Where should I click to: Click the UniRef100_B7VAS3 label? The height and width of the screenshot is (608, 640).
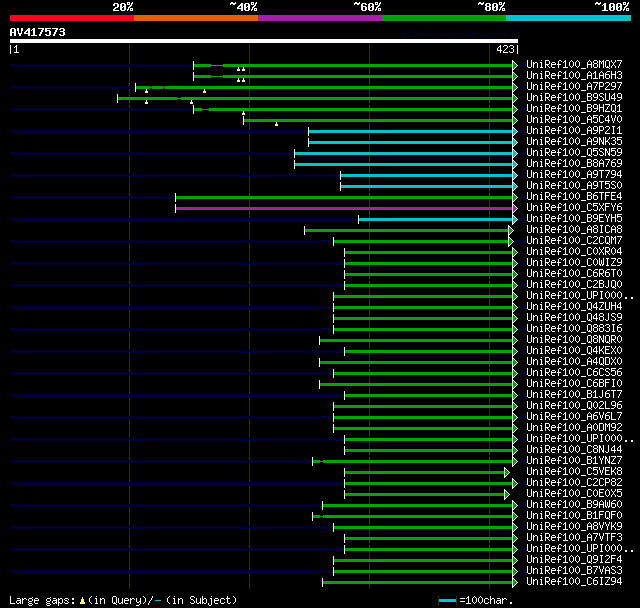[x=574, y=571]
